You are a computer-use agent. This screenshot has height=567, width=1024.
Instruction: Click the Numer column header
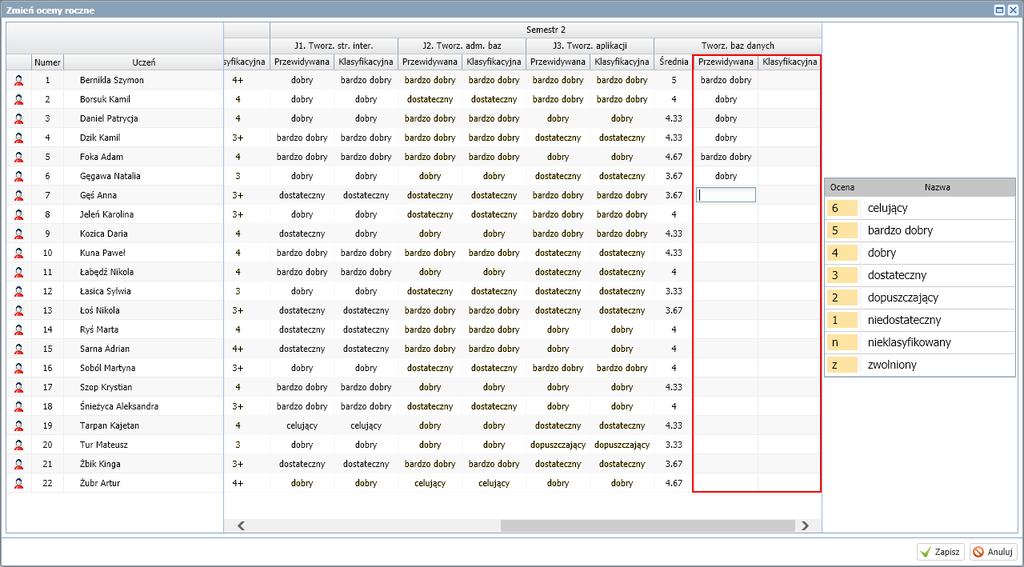(48, 63)
